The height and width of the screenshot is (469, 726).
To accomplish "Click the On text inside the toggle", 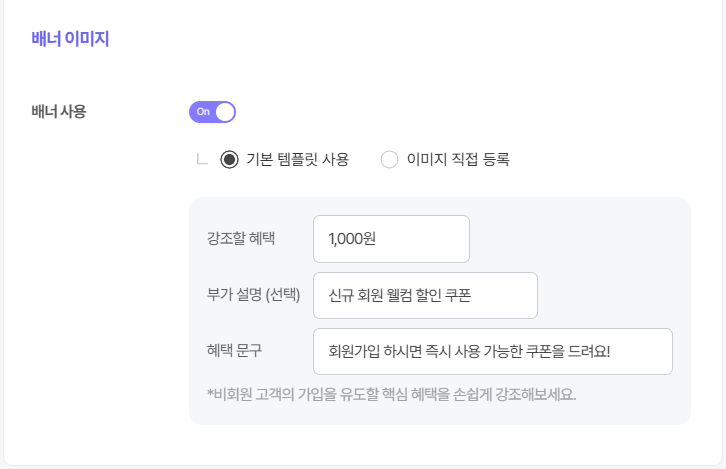I will click(203, 112).
